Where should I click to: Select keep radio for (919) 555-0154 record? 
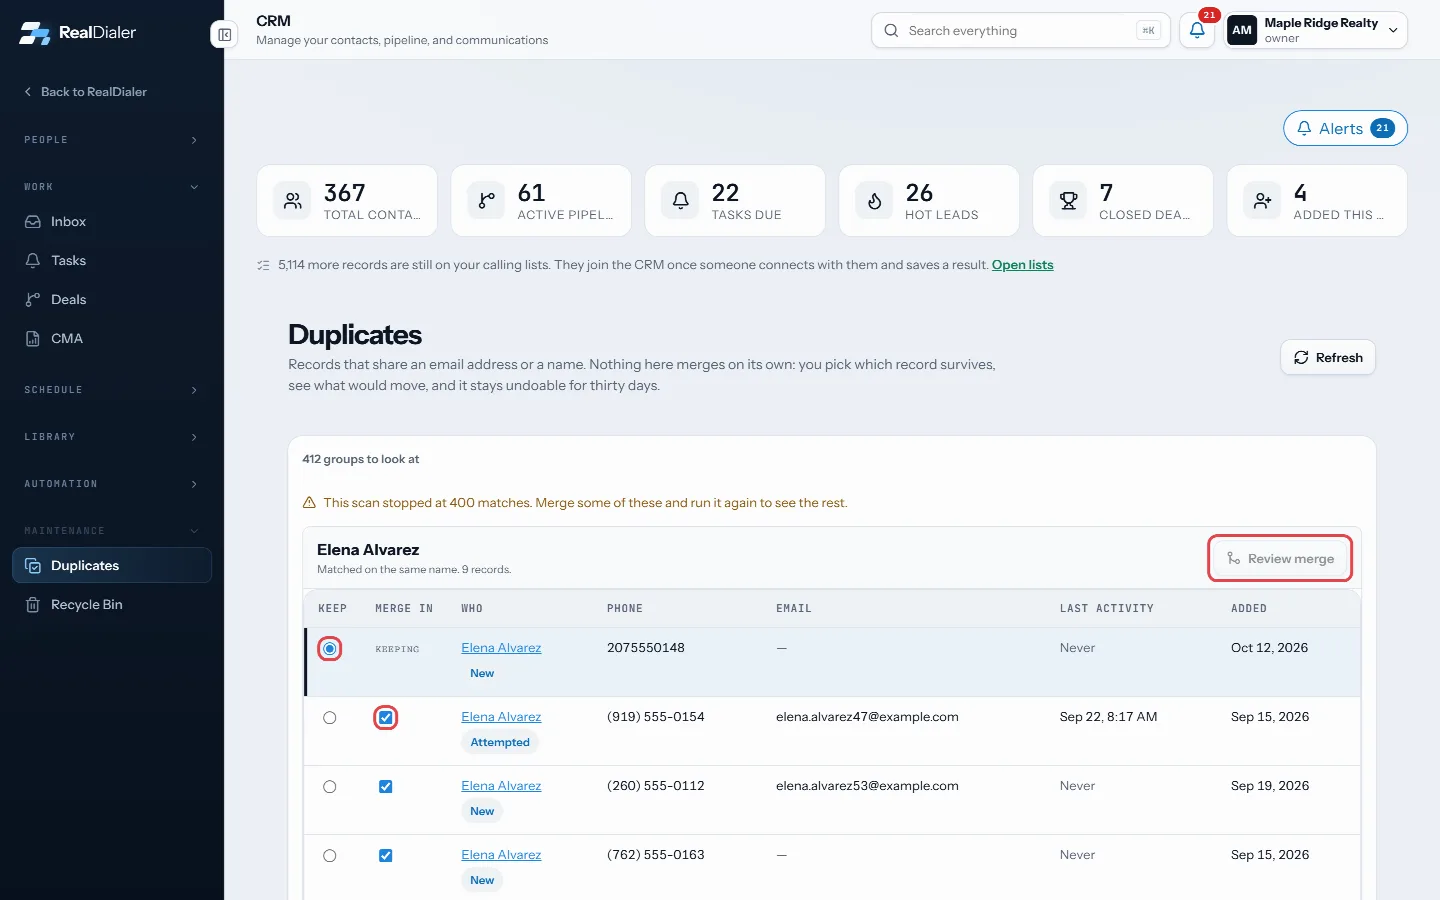click(330, 718)
